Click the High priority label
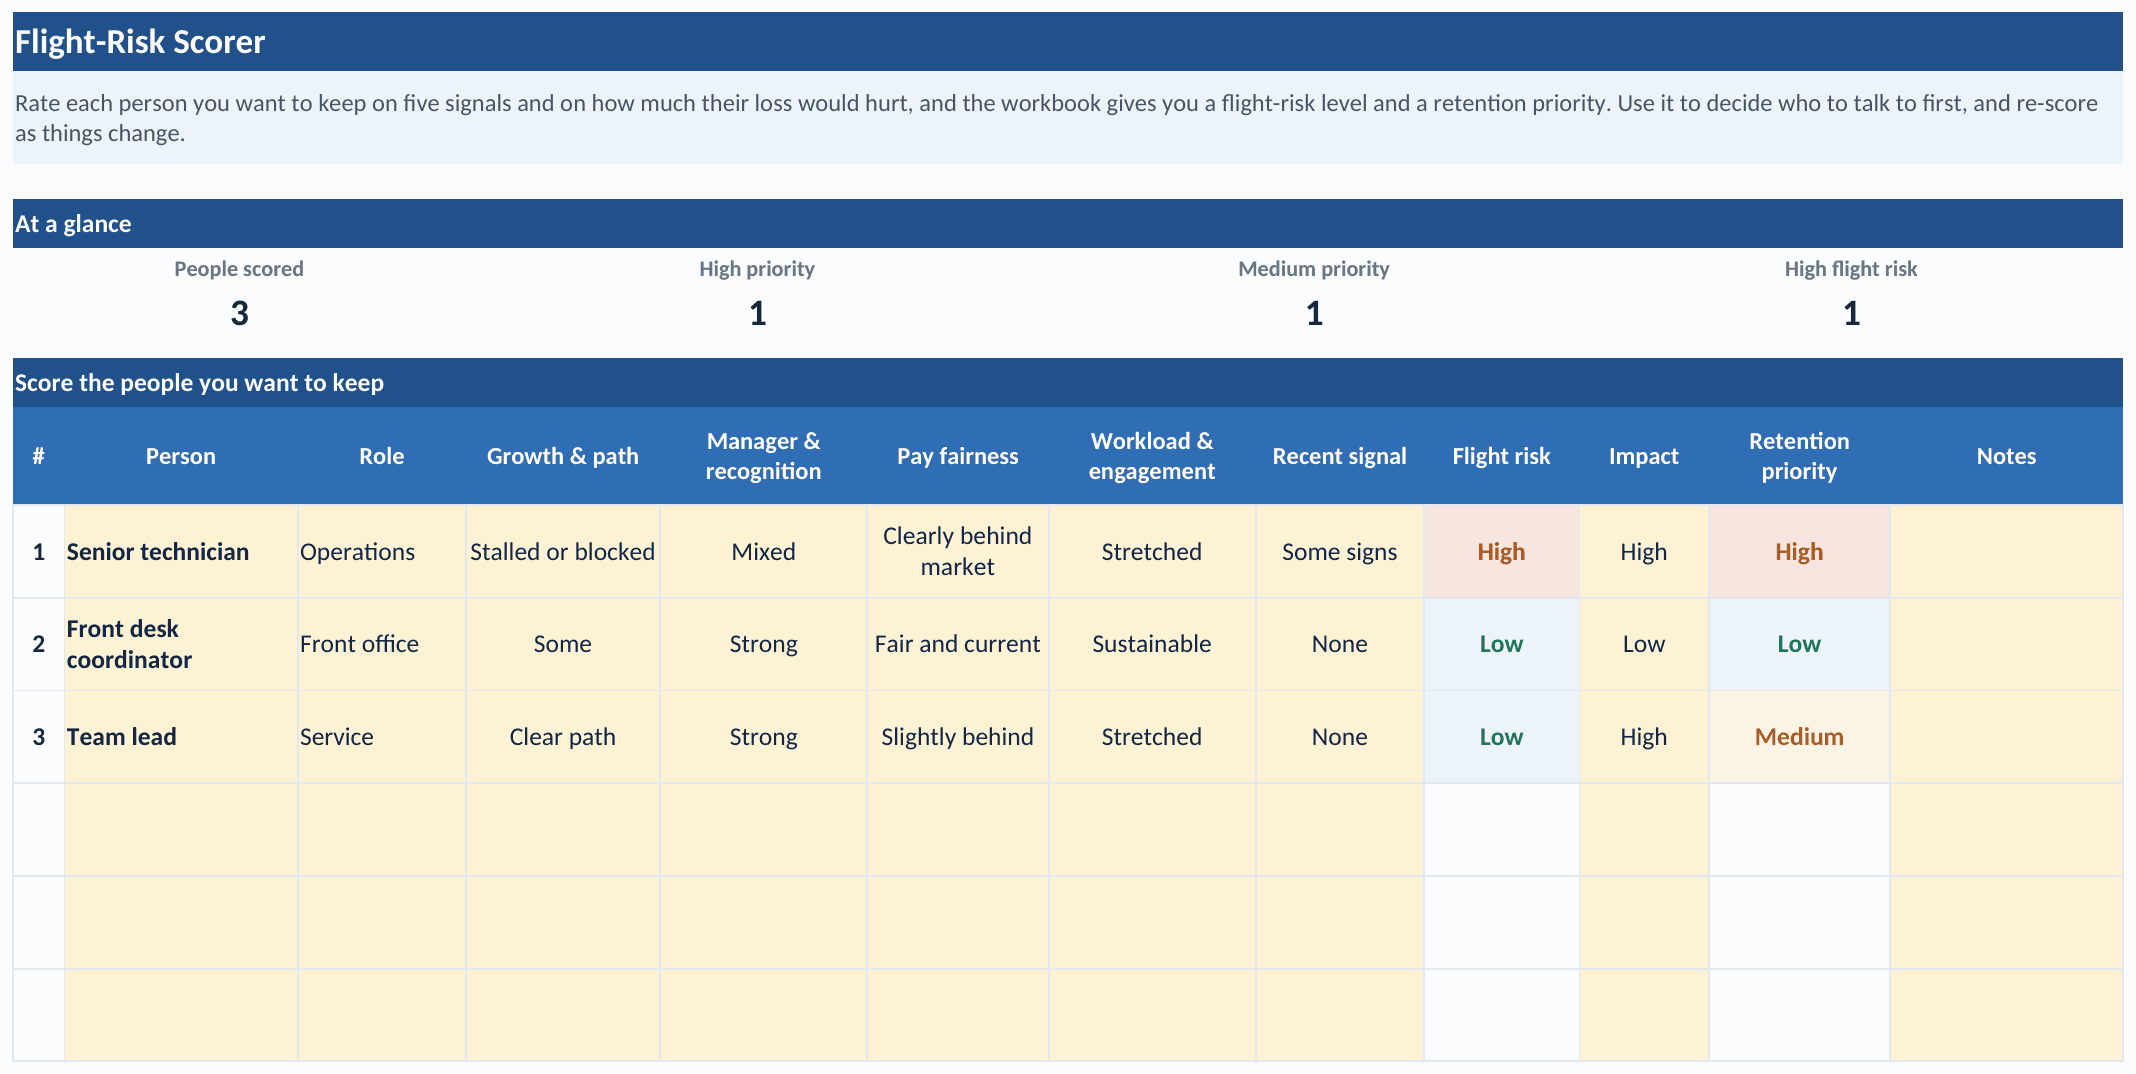This screenshot has width=2136, height=1074. (x=757, y=269)
